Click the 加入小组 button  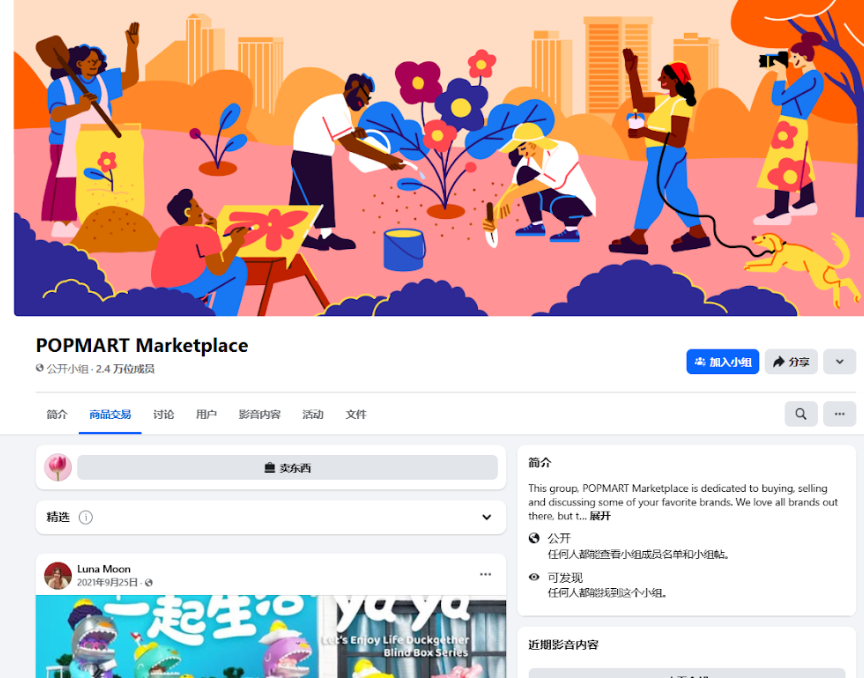[722, 362]
